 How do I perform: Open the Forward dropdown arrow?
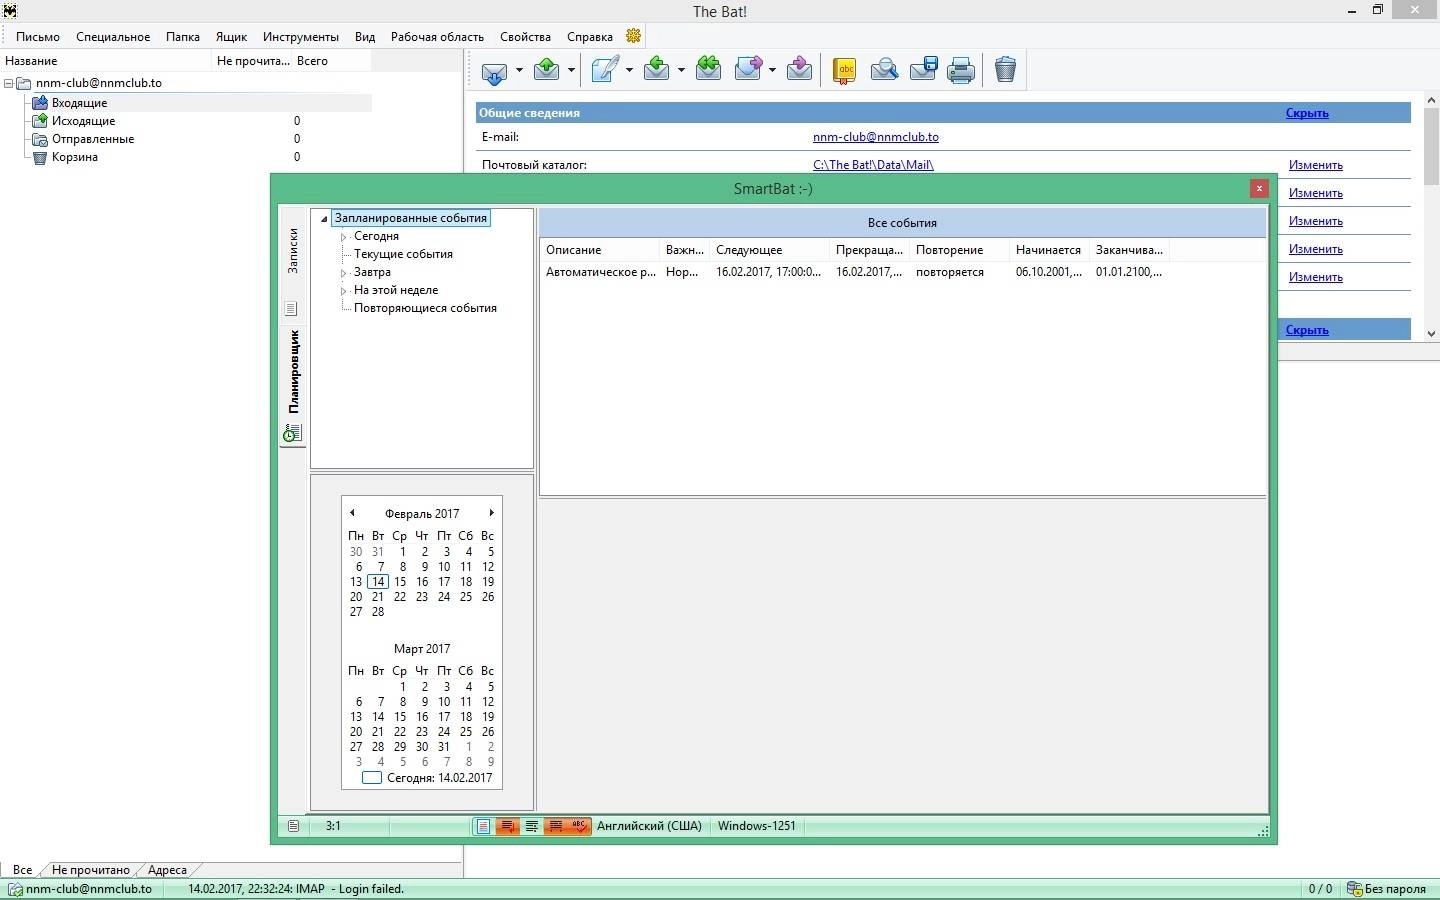(772, 70)
